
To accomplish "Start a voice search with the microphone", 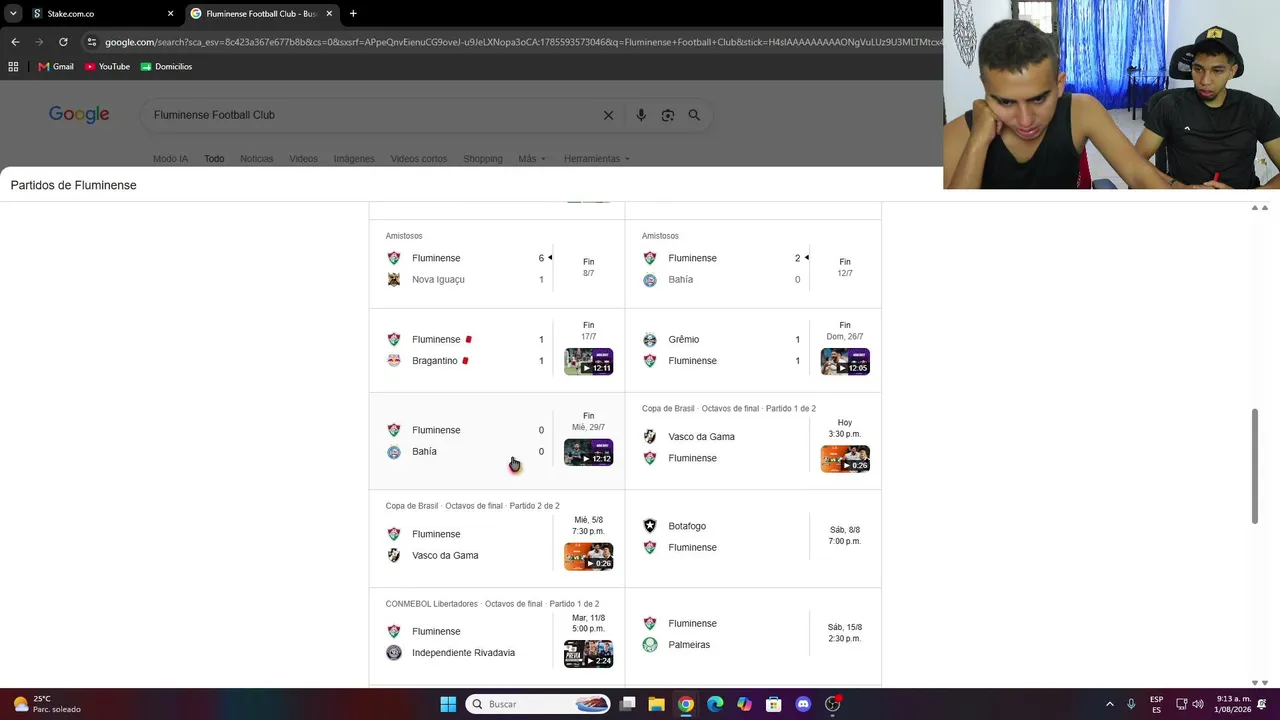I will (641, 115).
